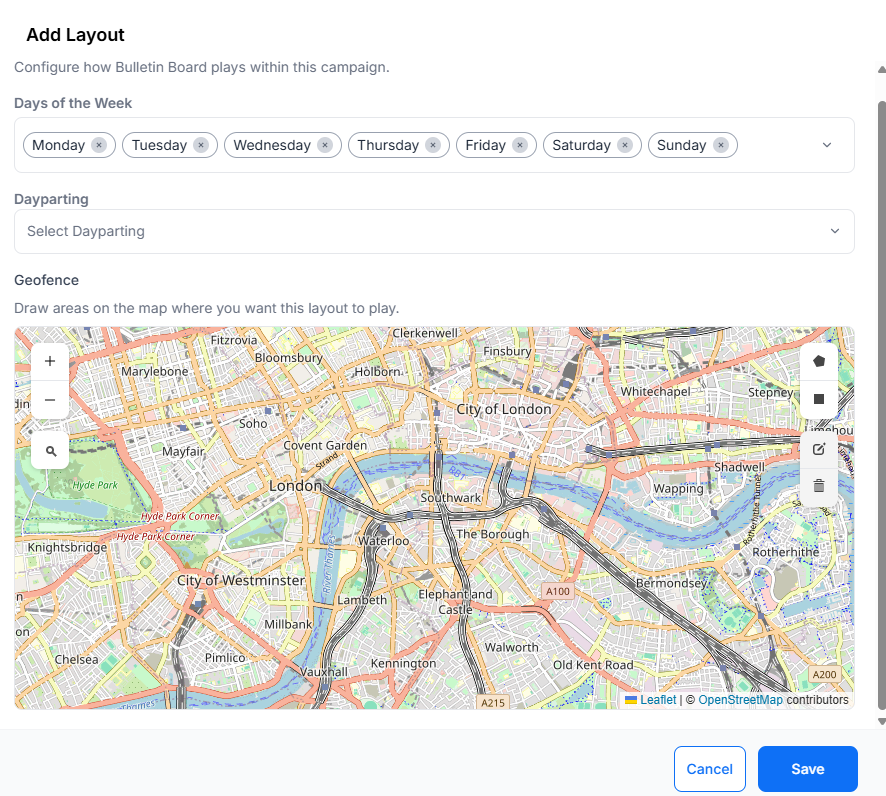The height and width of the screenshot is (796, 886).
Task: Cancel the Add Layout dialog
Action: (710, 769)
